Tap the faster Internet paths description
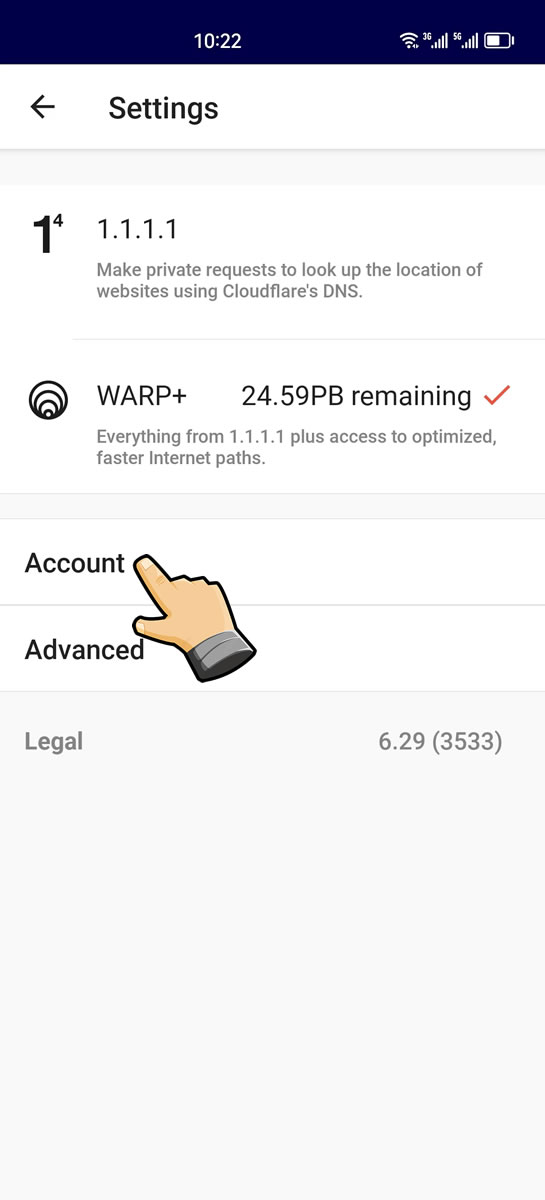 coord(297,448)
